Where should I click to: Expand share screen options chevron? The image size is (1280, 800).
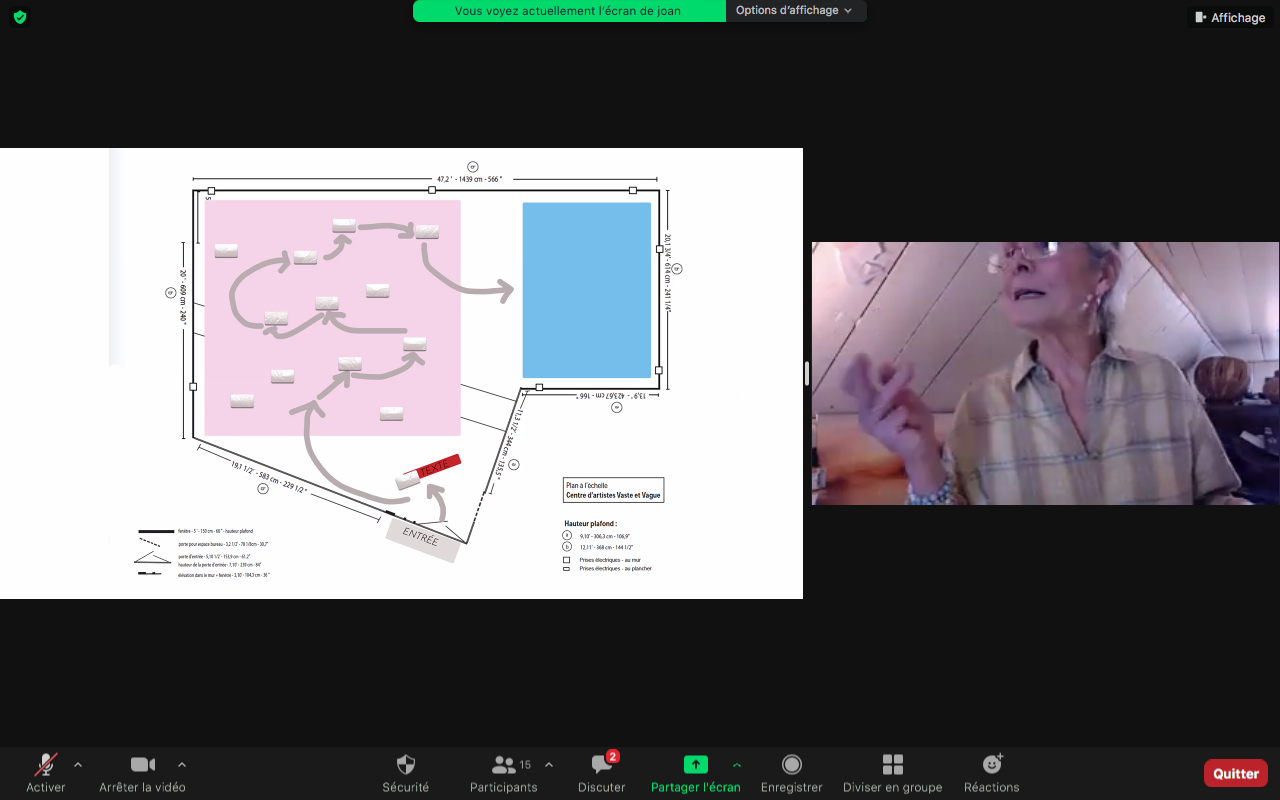click(737, 765)
